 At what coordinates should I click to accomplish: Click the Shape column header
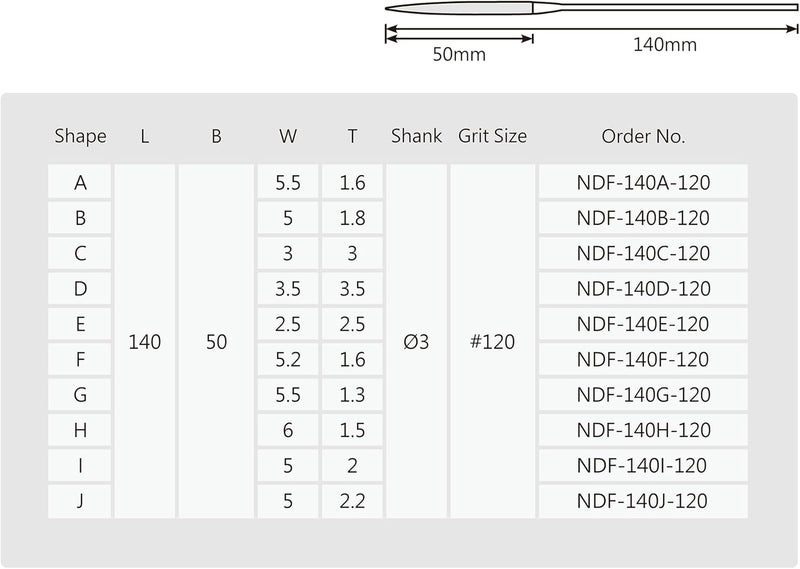[x=80, y=136]
